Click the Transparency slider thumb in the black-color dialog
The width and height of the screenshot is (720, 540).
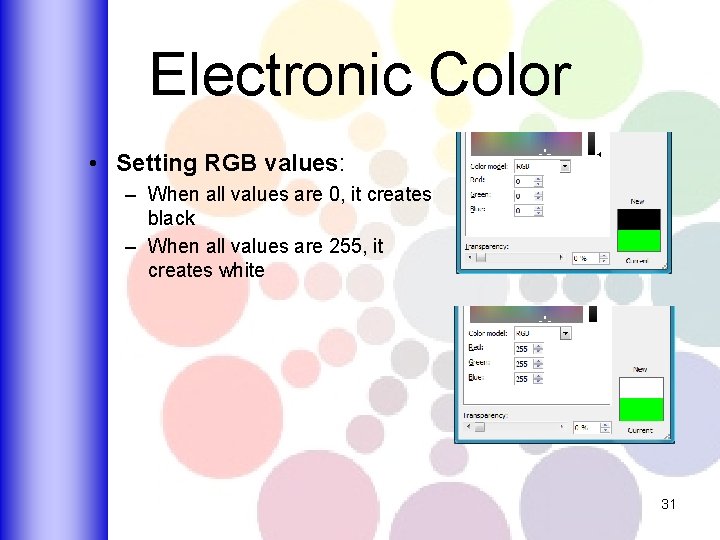481,258
